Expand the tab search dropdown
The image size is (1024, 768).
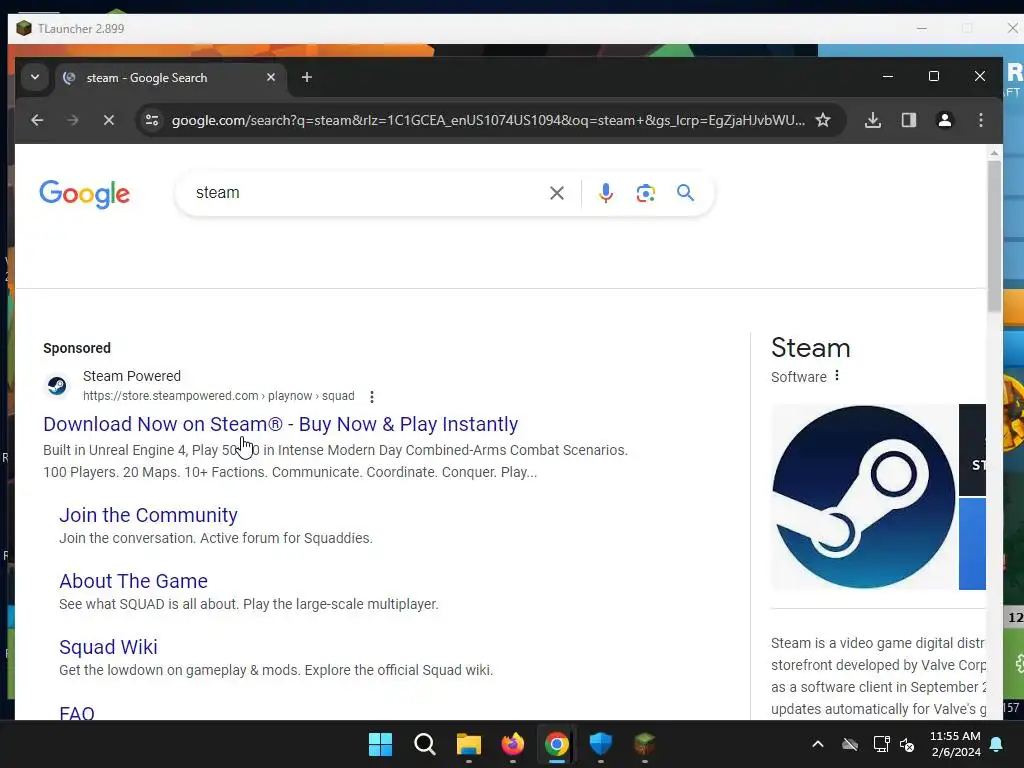(x=35, y=77)
